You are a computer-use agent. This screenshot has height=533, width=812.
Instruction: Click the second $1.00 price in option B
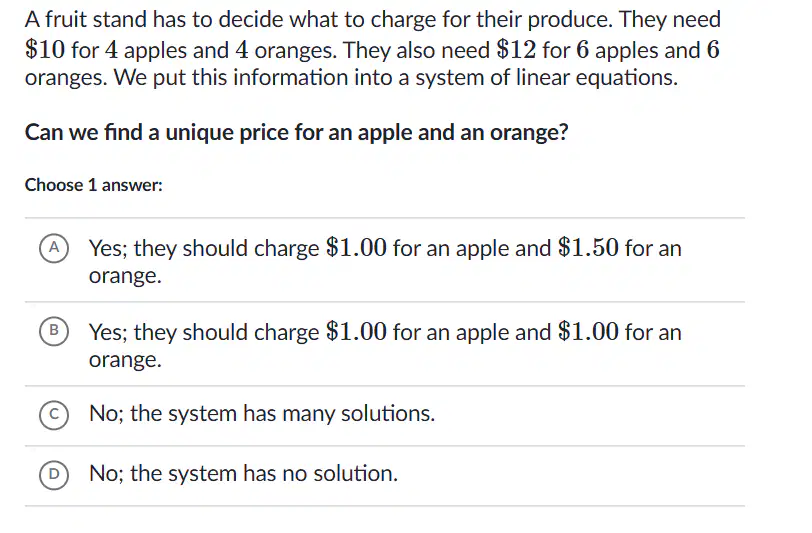click(x=588, y=332)
